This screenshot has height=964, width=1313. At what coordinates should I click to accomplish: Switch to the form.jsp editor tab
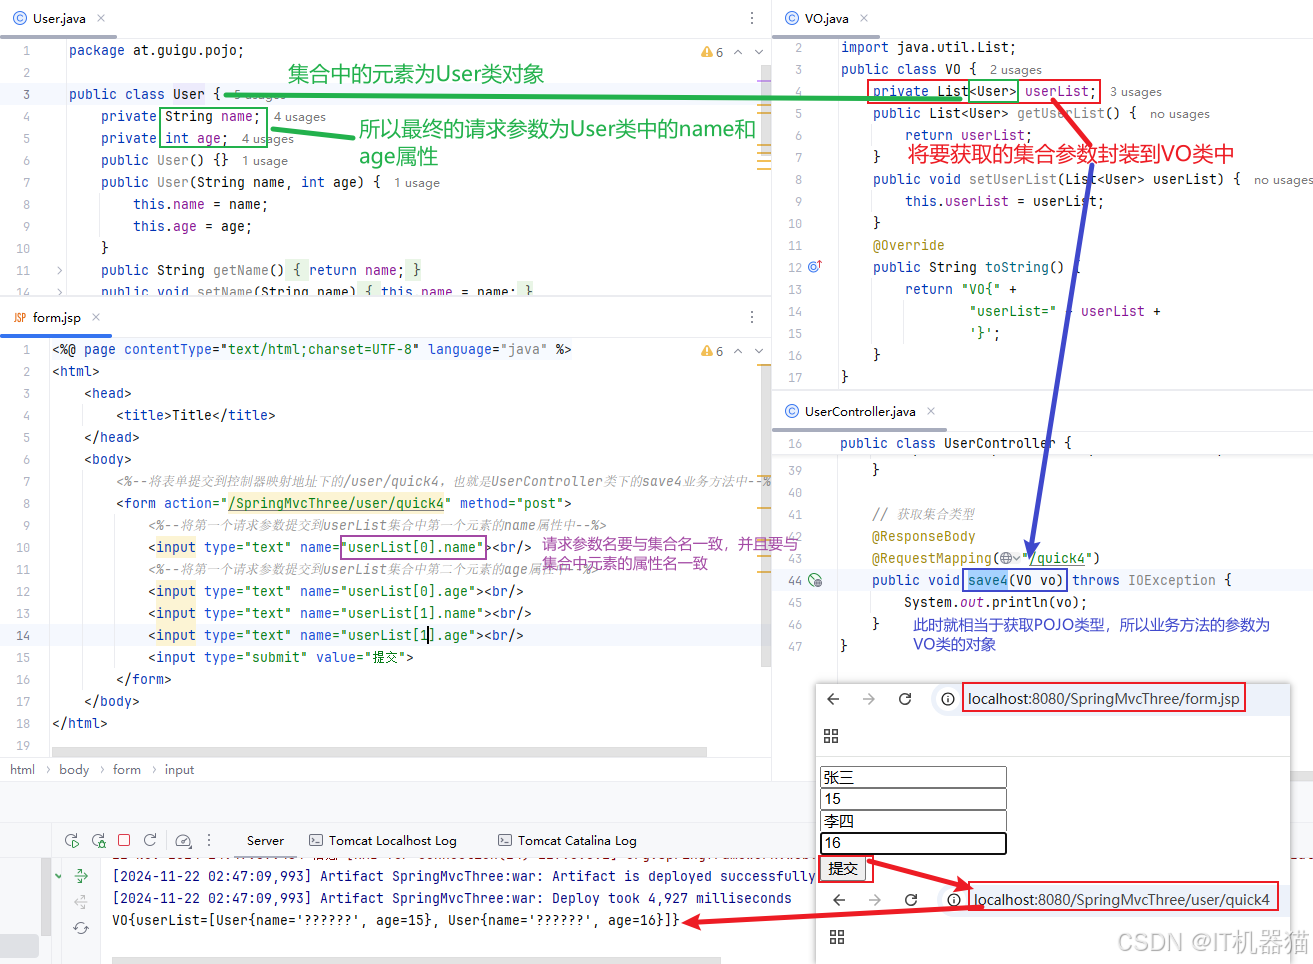(x=57, y=317)
